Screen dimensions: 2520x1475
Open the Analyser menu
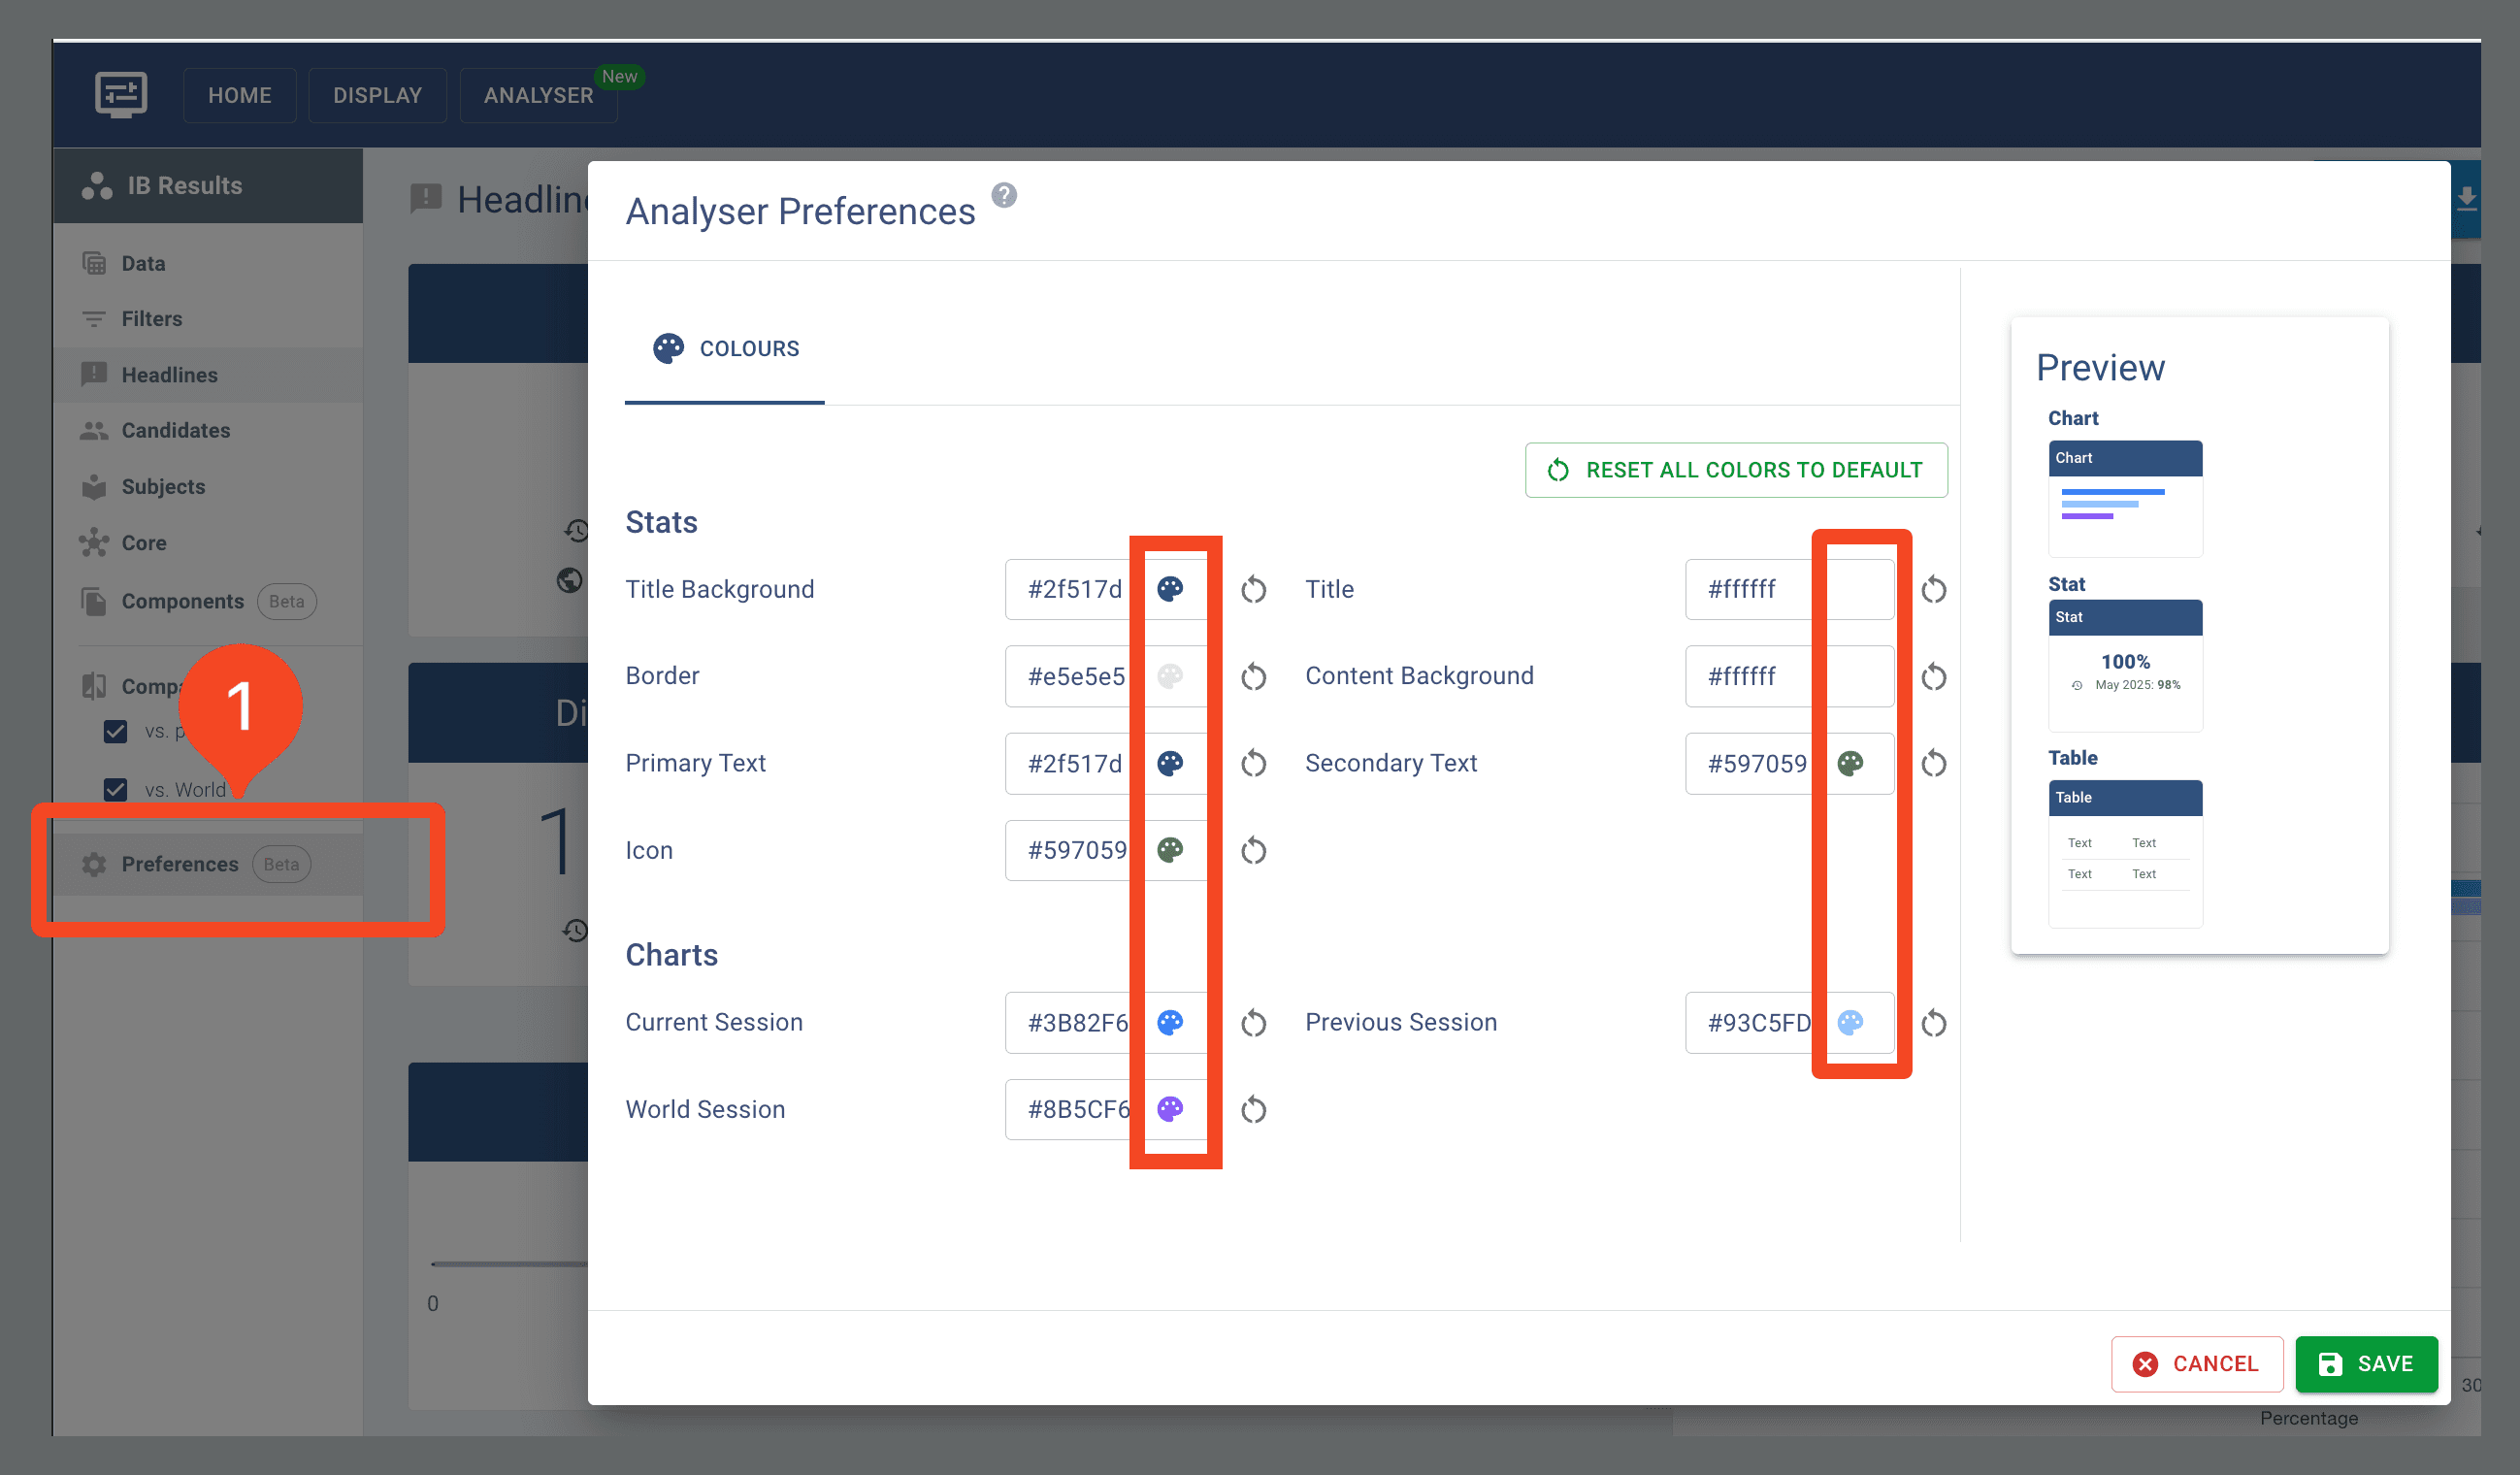538,95
